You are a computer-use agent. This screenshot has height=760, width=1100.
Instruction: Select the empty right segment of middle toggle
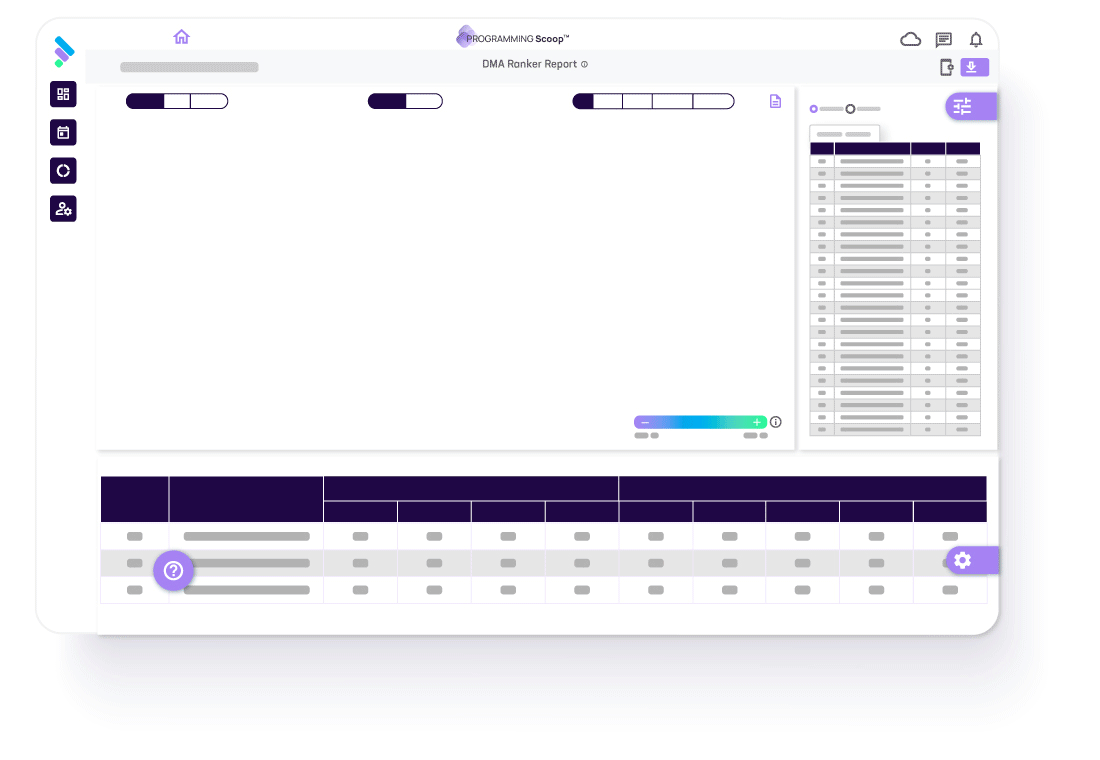424,101
